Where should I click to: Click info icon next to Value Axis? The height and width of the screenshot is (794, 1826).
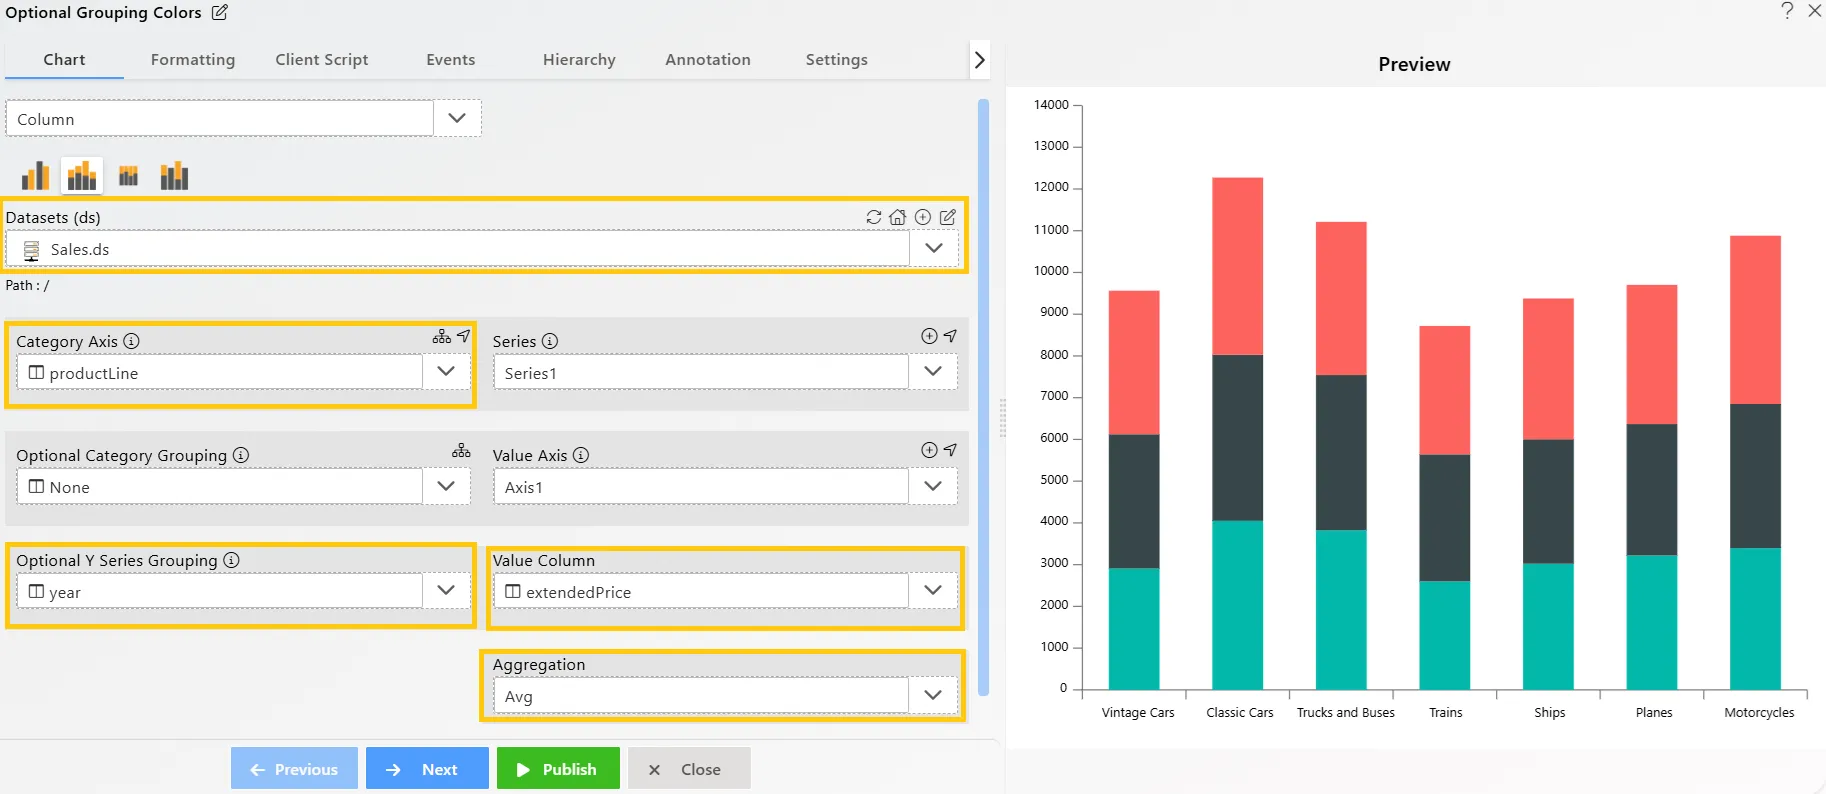pyautogui.click(x=581, y=455)
